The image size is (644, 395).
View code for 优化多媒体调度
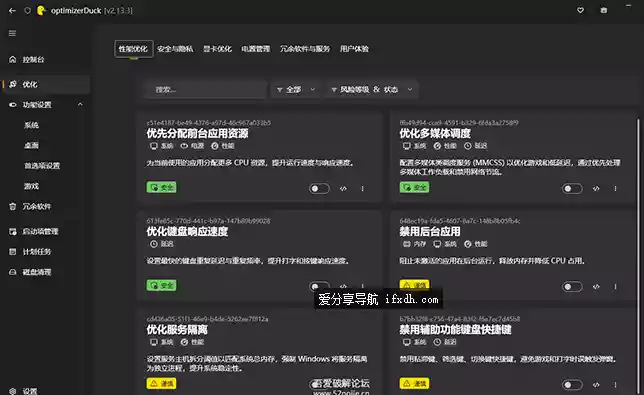click(596, 188)
